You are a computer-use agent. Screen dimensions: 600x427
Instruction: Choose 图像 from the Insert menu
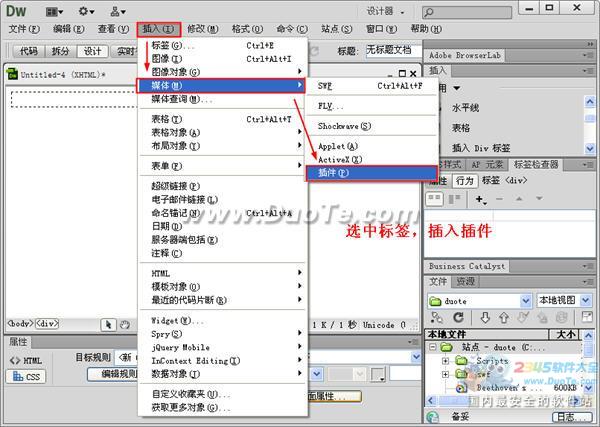click(x=222, y=59)
